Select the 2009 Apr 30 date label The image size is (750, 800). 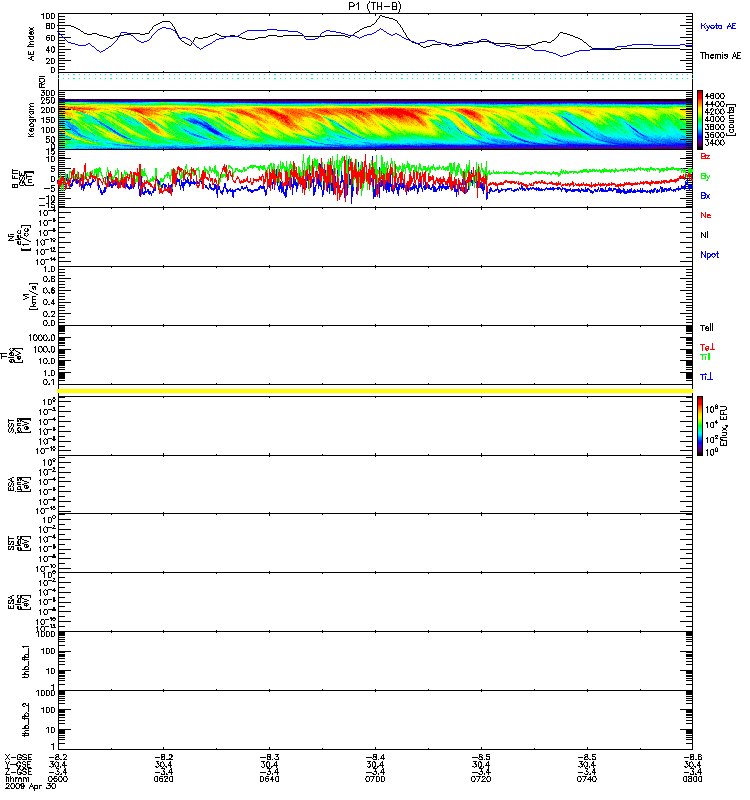(30, 786)
